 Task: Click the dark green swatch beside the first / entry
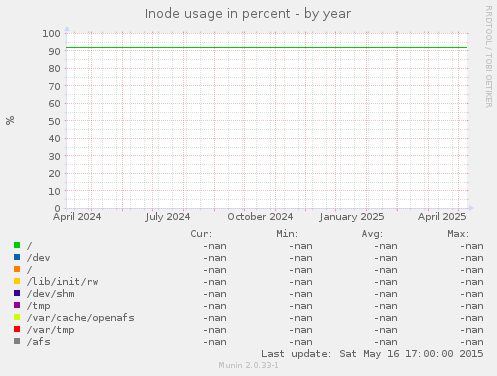(17, 245)
